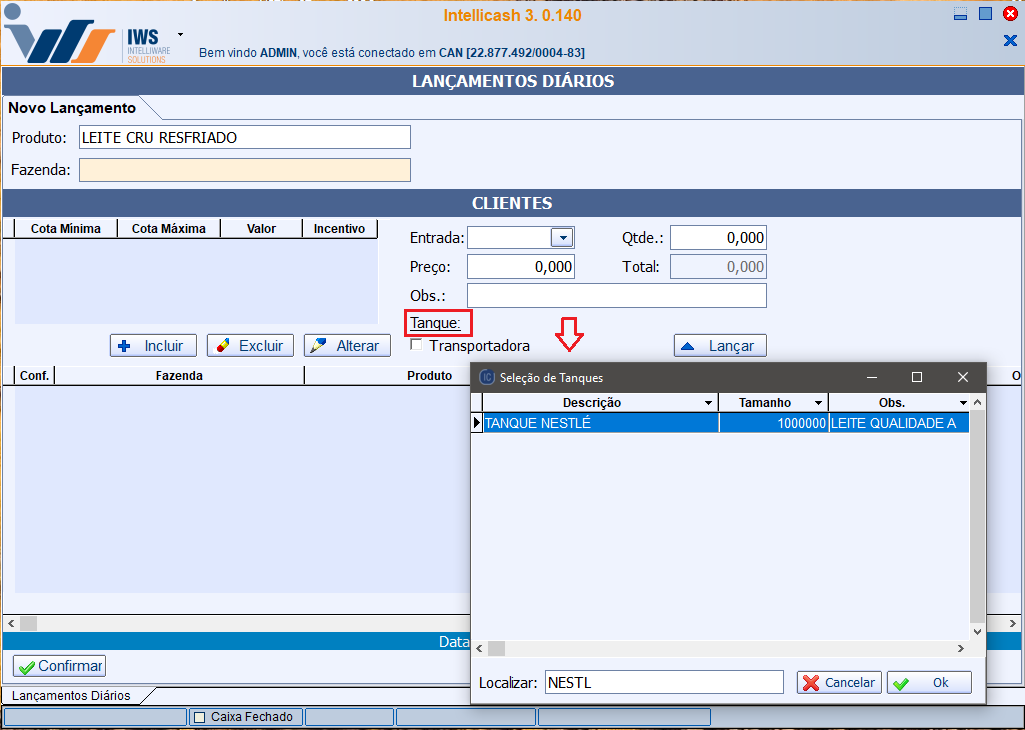Toggle the Caixa Fechado checkbox
This screenshot has height=730, width=1025.
[x=200, y=717]
